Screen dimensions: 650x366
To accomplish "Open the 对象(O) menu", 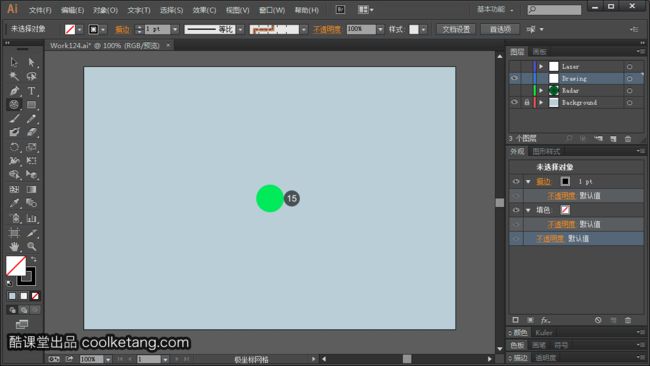I will coord(105,10).
